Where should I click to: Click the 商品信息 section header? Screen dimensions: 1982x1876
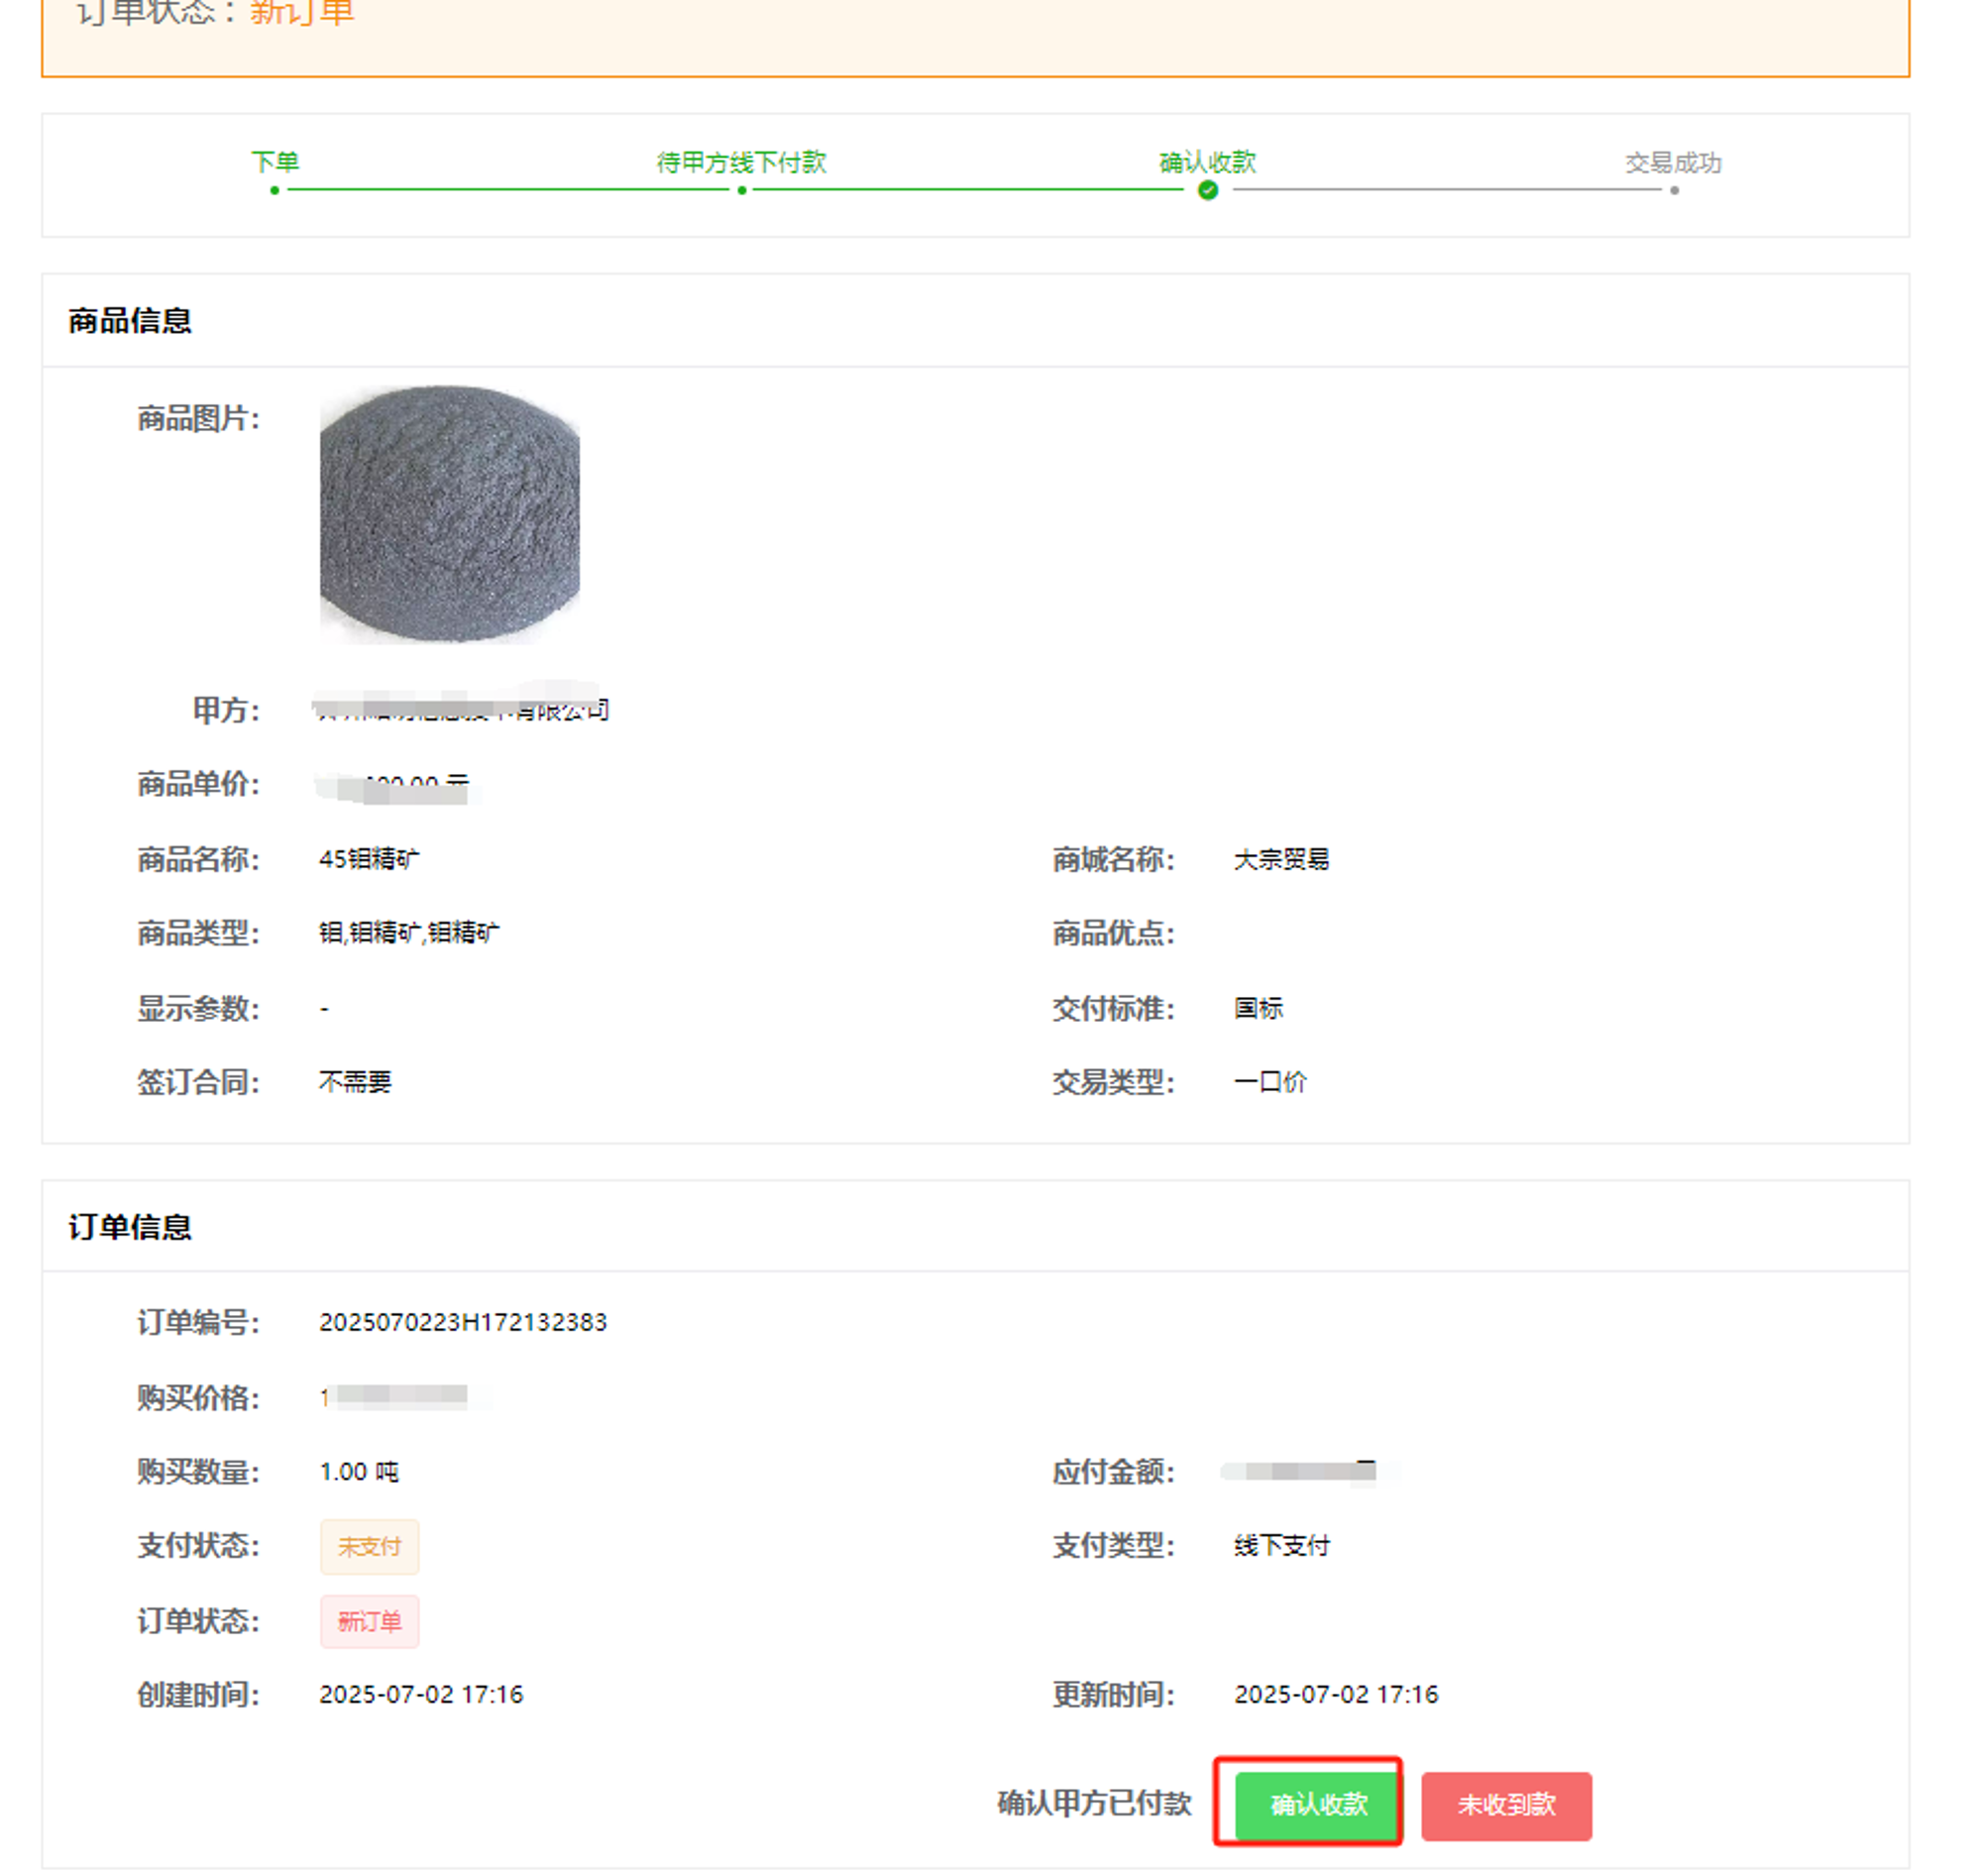(x=130, y=321)
